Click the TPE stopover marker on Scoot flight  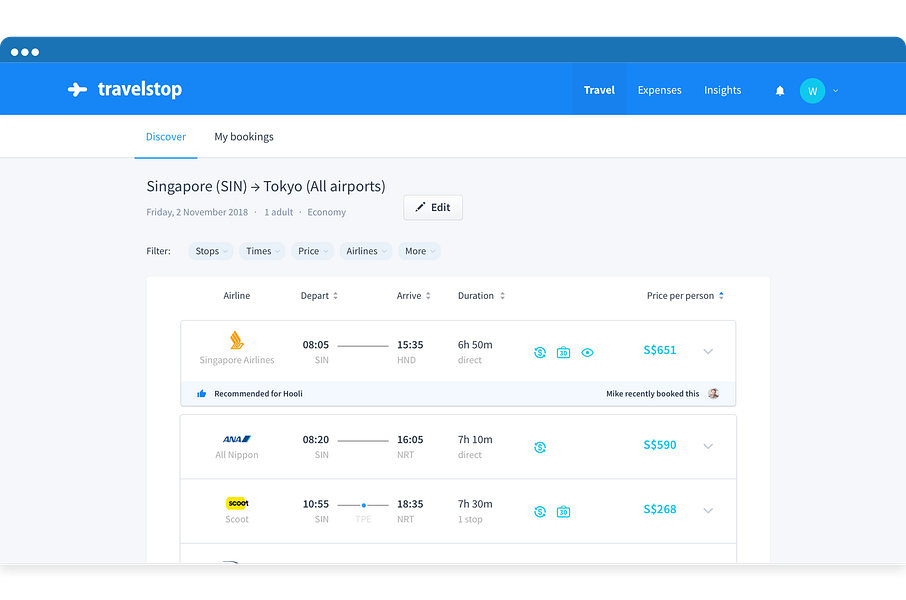[x=363, y=506]
